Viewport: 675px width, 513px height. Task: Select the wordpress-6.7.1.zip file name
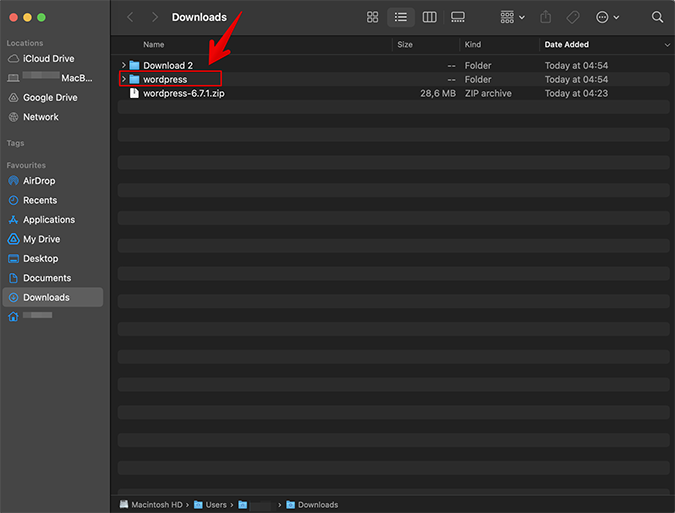[x=184, y=93]
